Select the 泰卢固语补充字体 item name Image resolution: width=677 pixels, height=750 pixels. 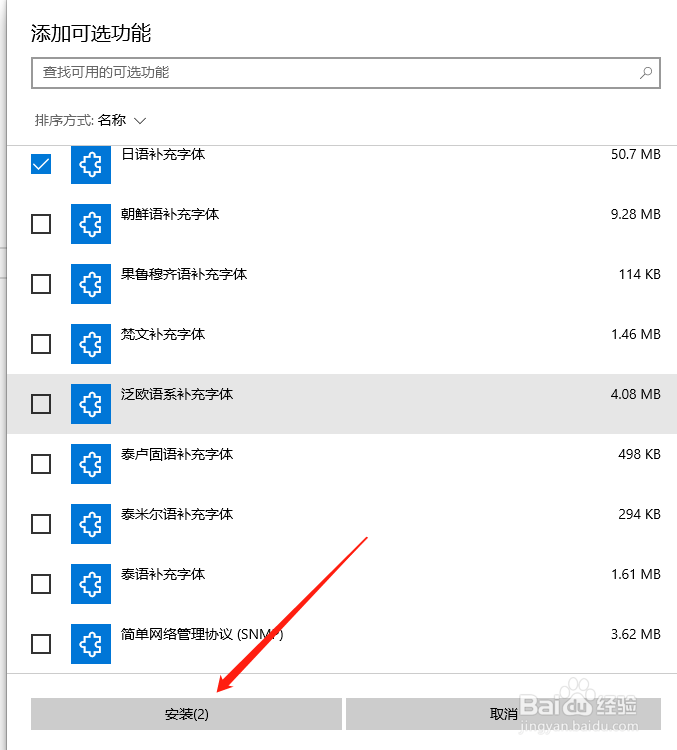click(177, 454)
